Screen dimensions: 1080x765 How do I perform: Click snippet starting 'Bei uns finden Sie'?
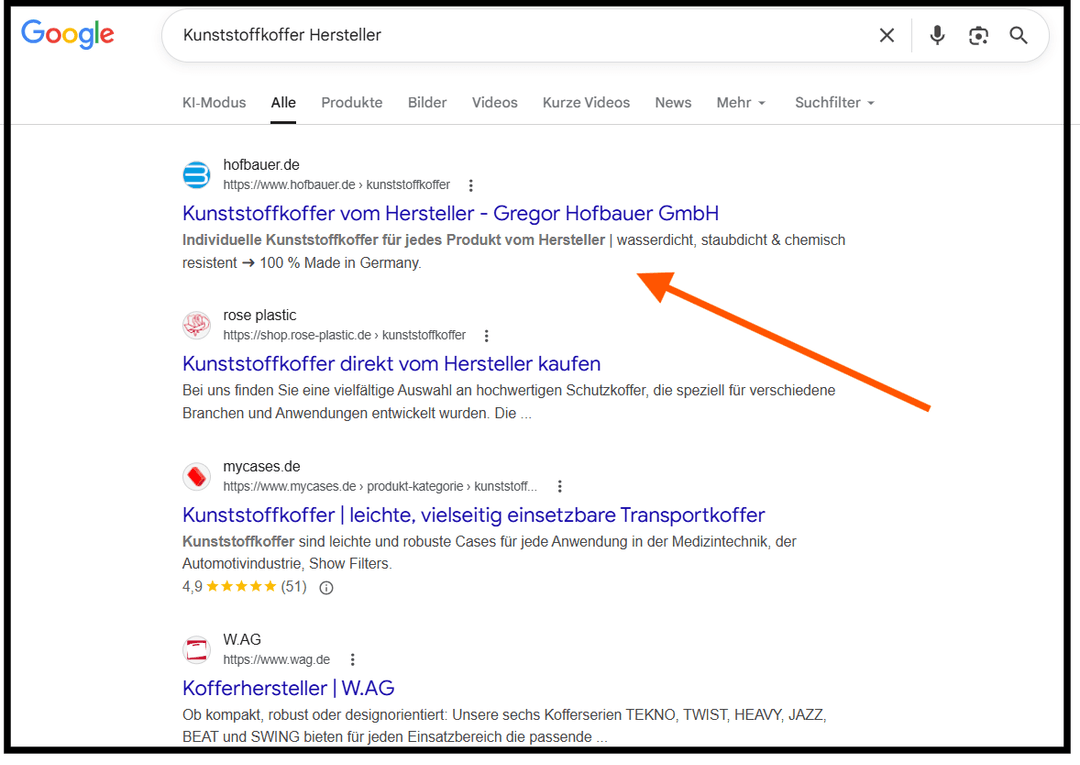509,401
